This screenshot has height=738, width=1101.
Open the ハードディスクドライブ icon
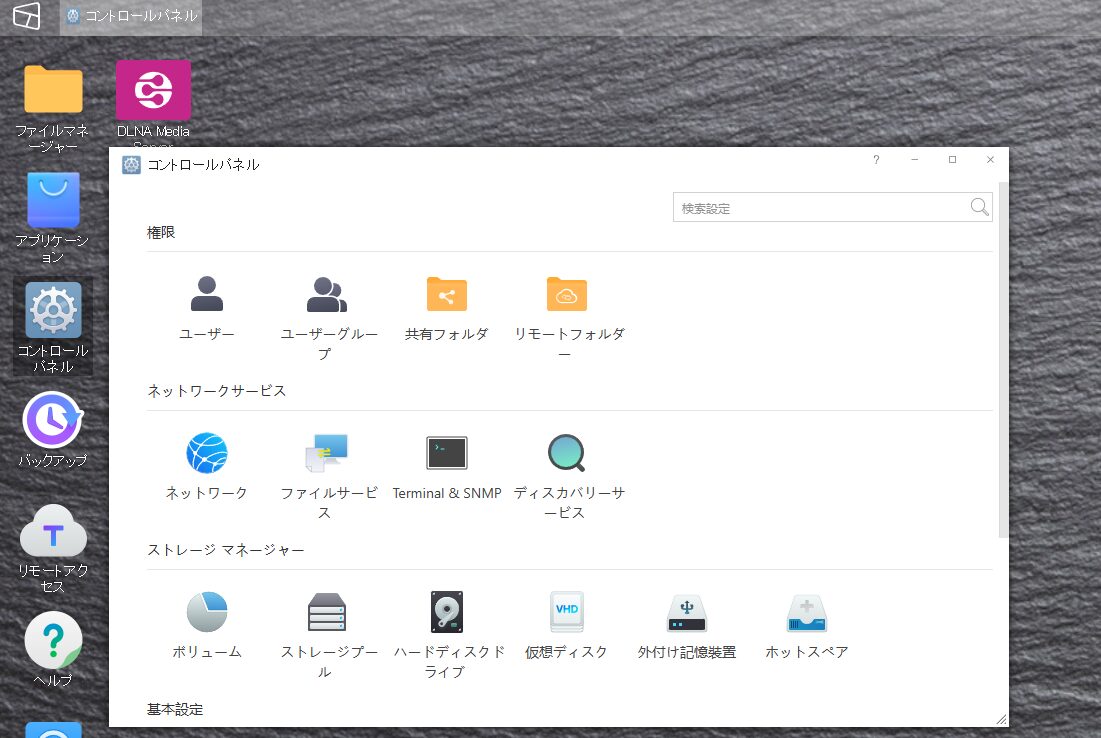pos(447,612)
